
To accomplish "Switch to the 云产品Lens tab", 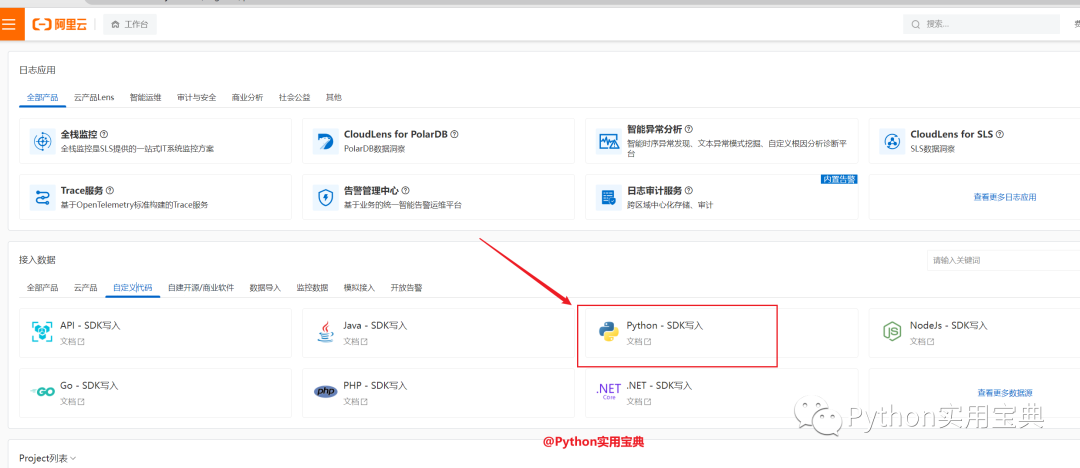I will [94, 97].
